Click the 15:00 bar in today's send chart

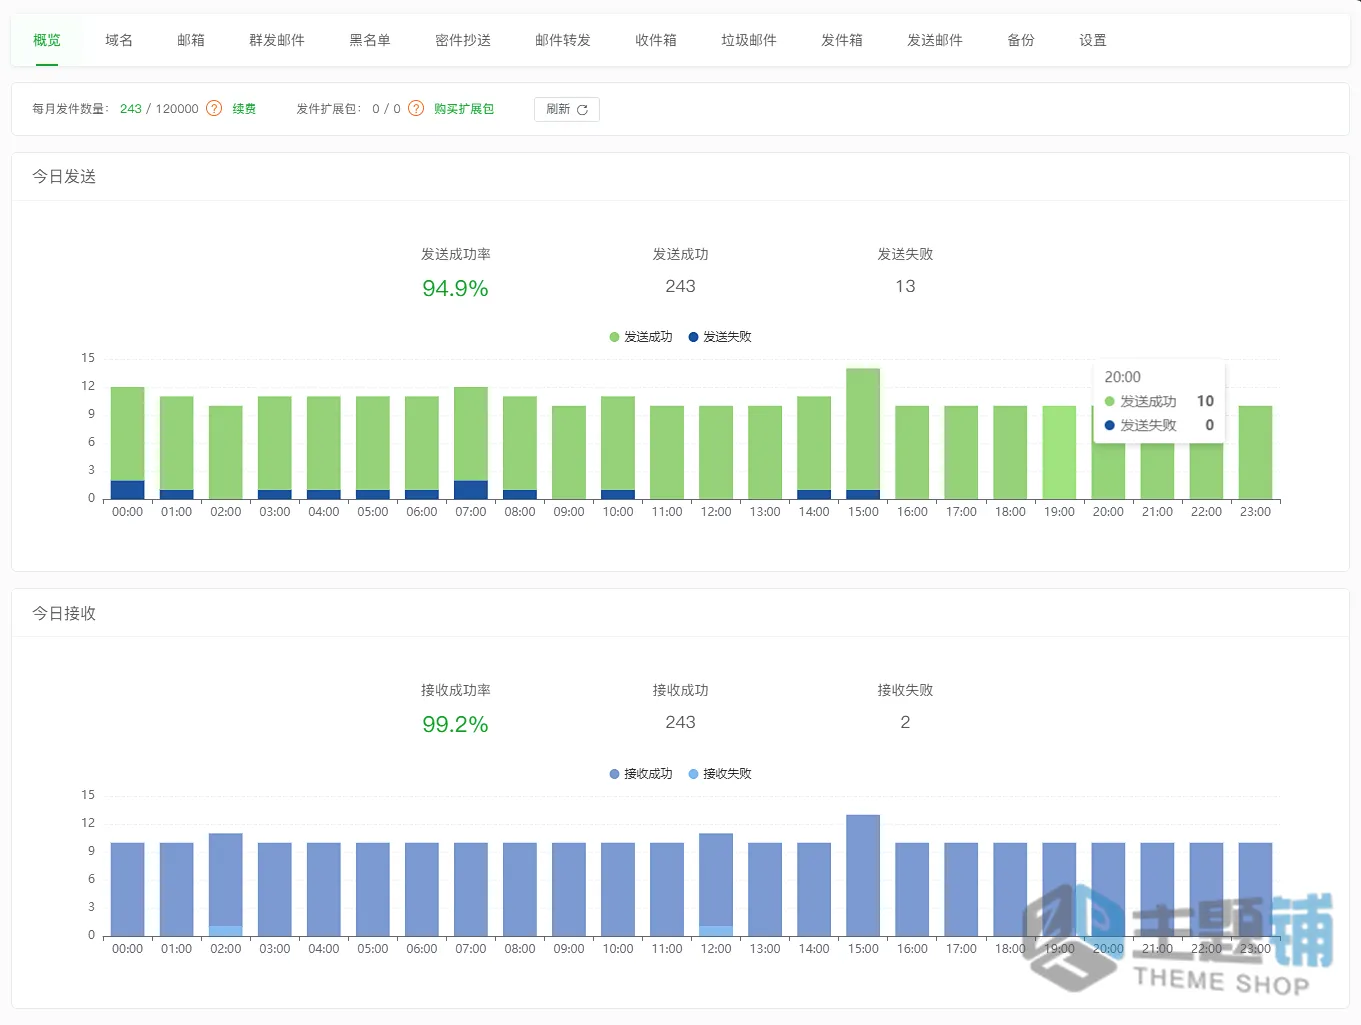click(863, 434)
